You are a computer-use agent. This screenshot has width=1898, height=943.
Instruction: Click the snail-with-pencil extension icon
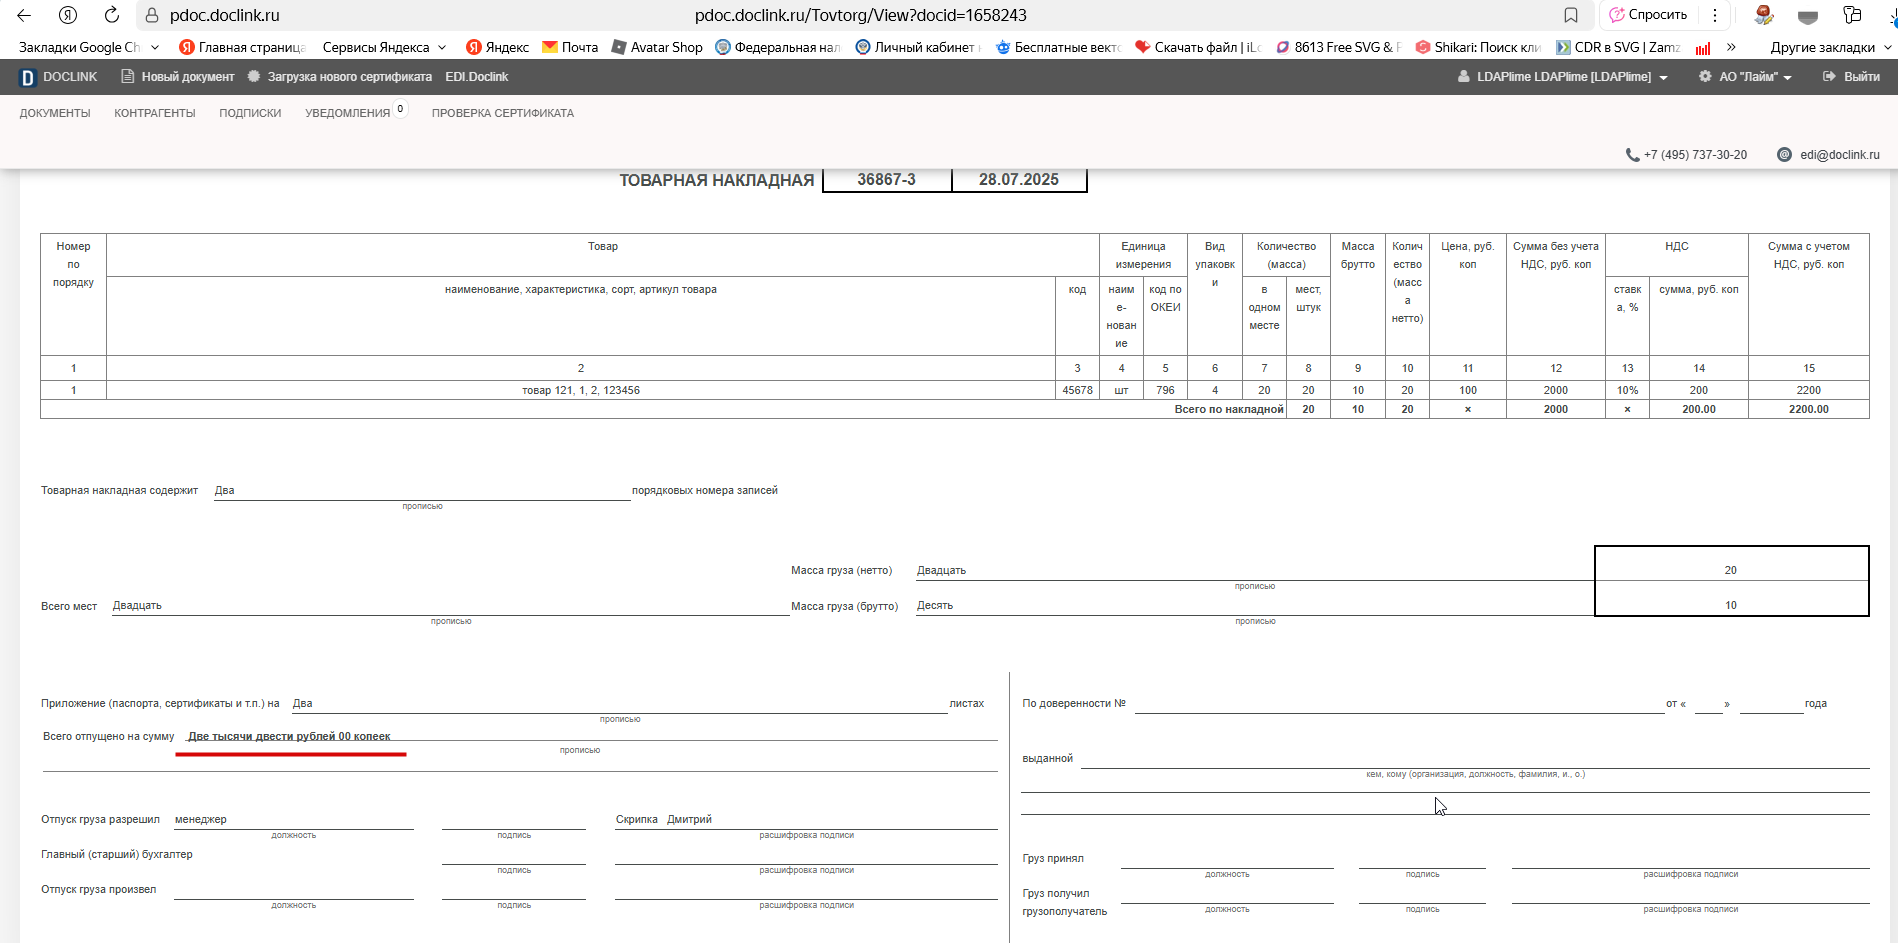tap(1763, 15)
